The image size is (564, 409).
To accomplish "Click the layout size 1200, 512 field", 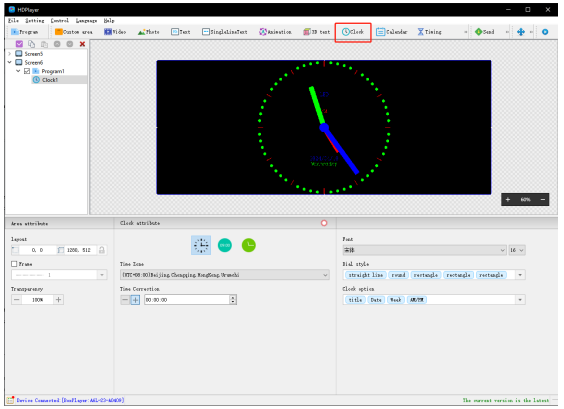I will tap(78, 250).
